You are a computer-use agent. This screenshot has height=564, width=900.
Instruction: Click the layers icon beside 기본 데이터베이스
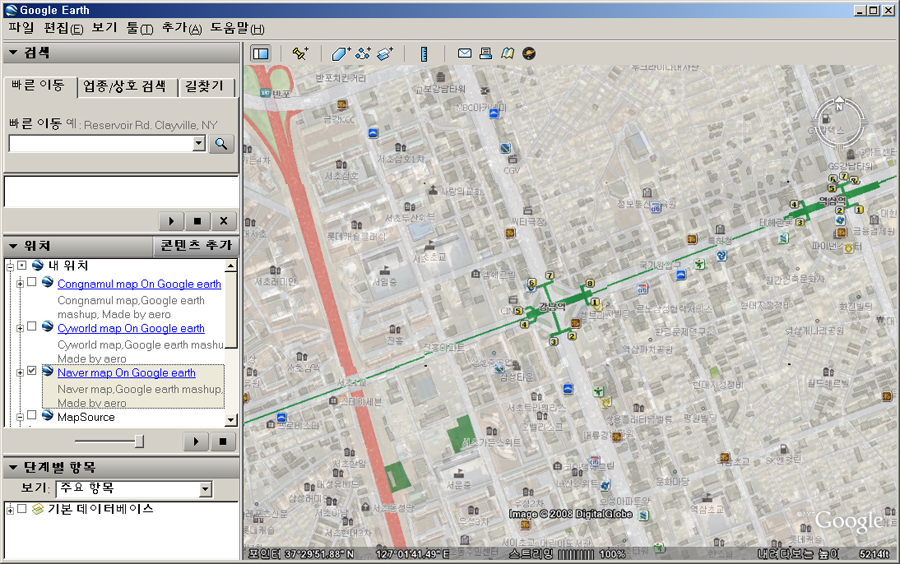(37, 508)
